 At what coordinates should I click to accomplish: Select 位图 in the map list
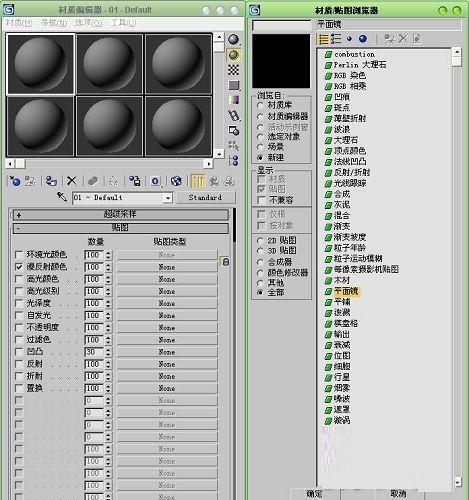[x=342, y=356]
